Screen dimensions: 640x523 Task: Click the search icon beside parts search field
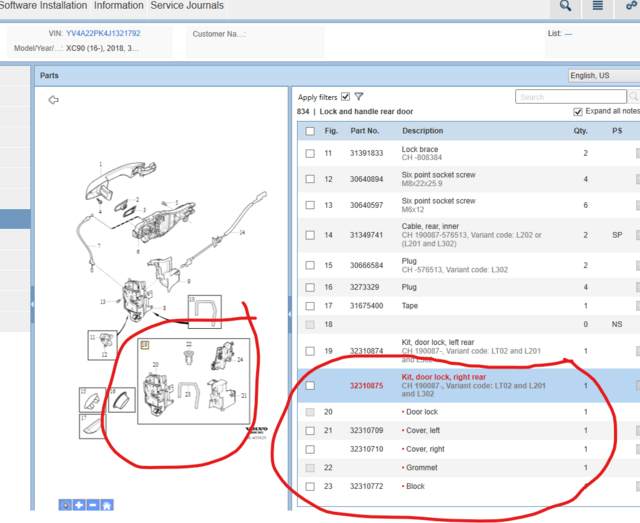tap(633, 97)
